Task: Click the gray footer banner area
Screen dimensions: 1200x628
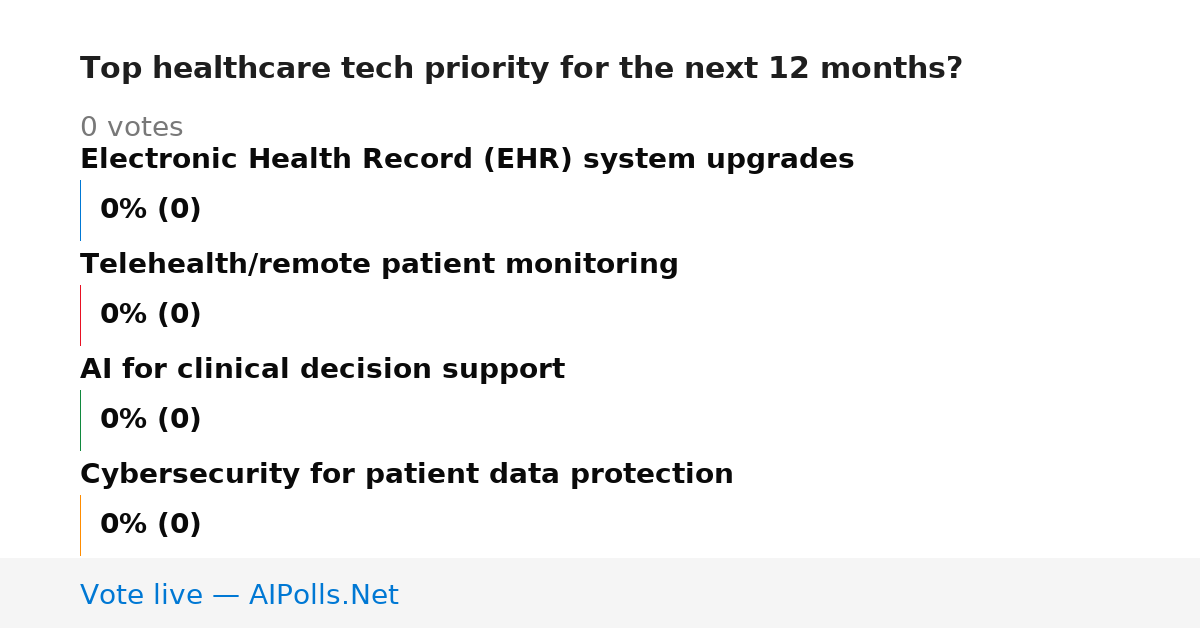Action: click(x=600, y=593)
